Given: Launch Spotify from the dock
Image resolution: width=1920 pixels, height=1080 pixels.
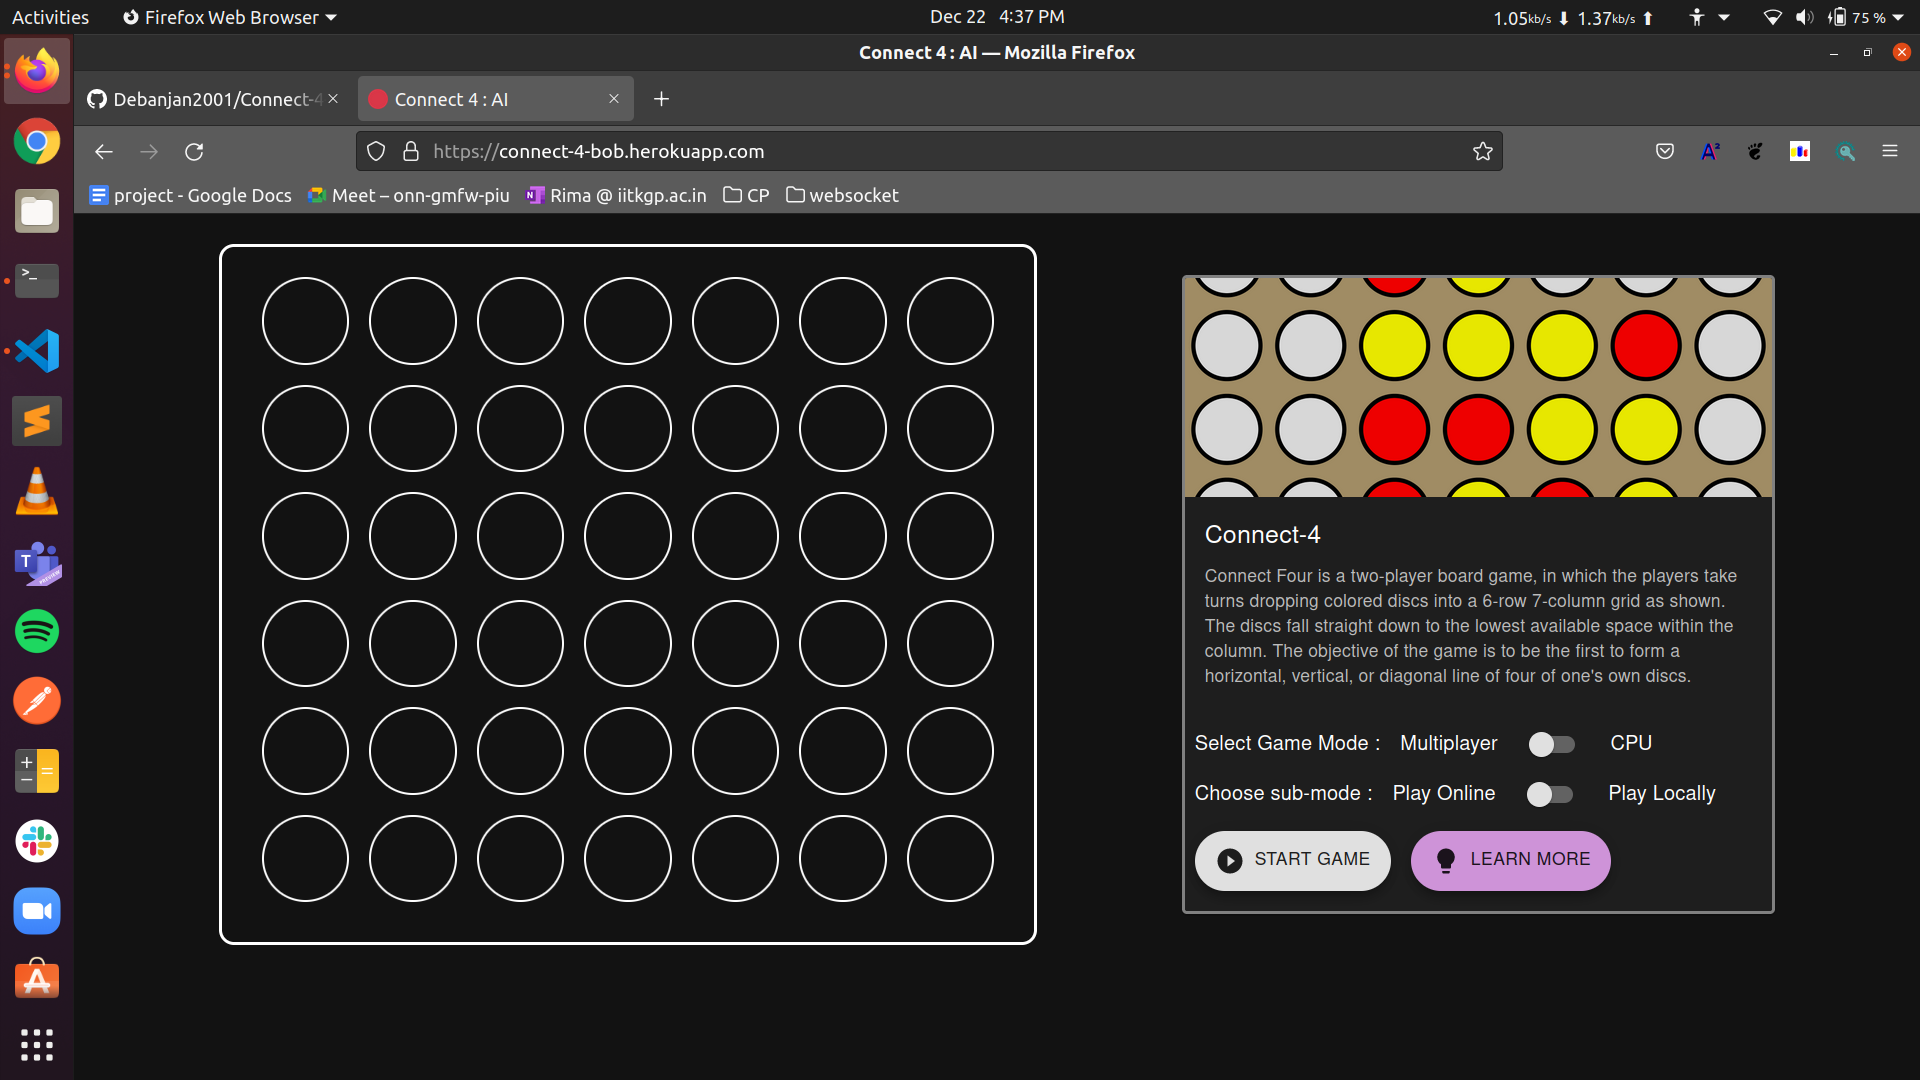Looking at the screenshot, I should (37, 631).
